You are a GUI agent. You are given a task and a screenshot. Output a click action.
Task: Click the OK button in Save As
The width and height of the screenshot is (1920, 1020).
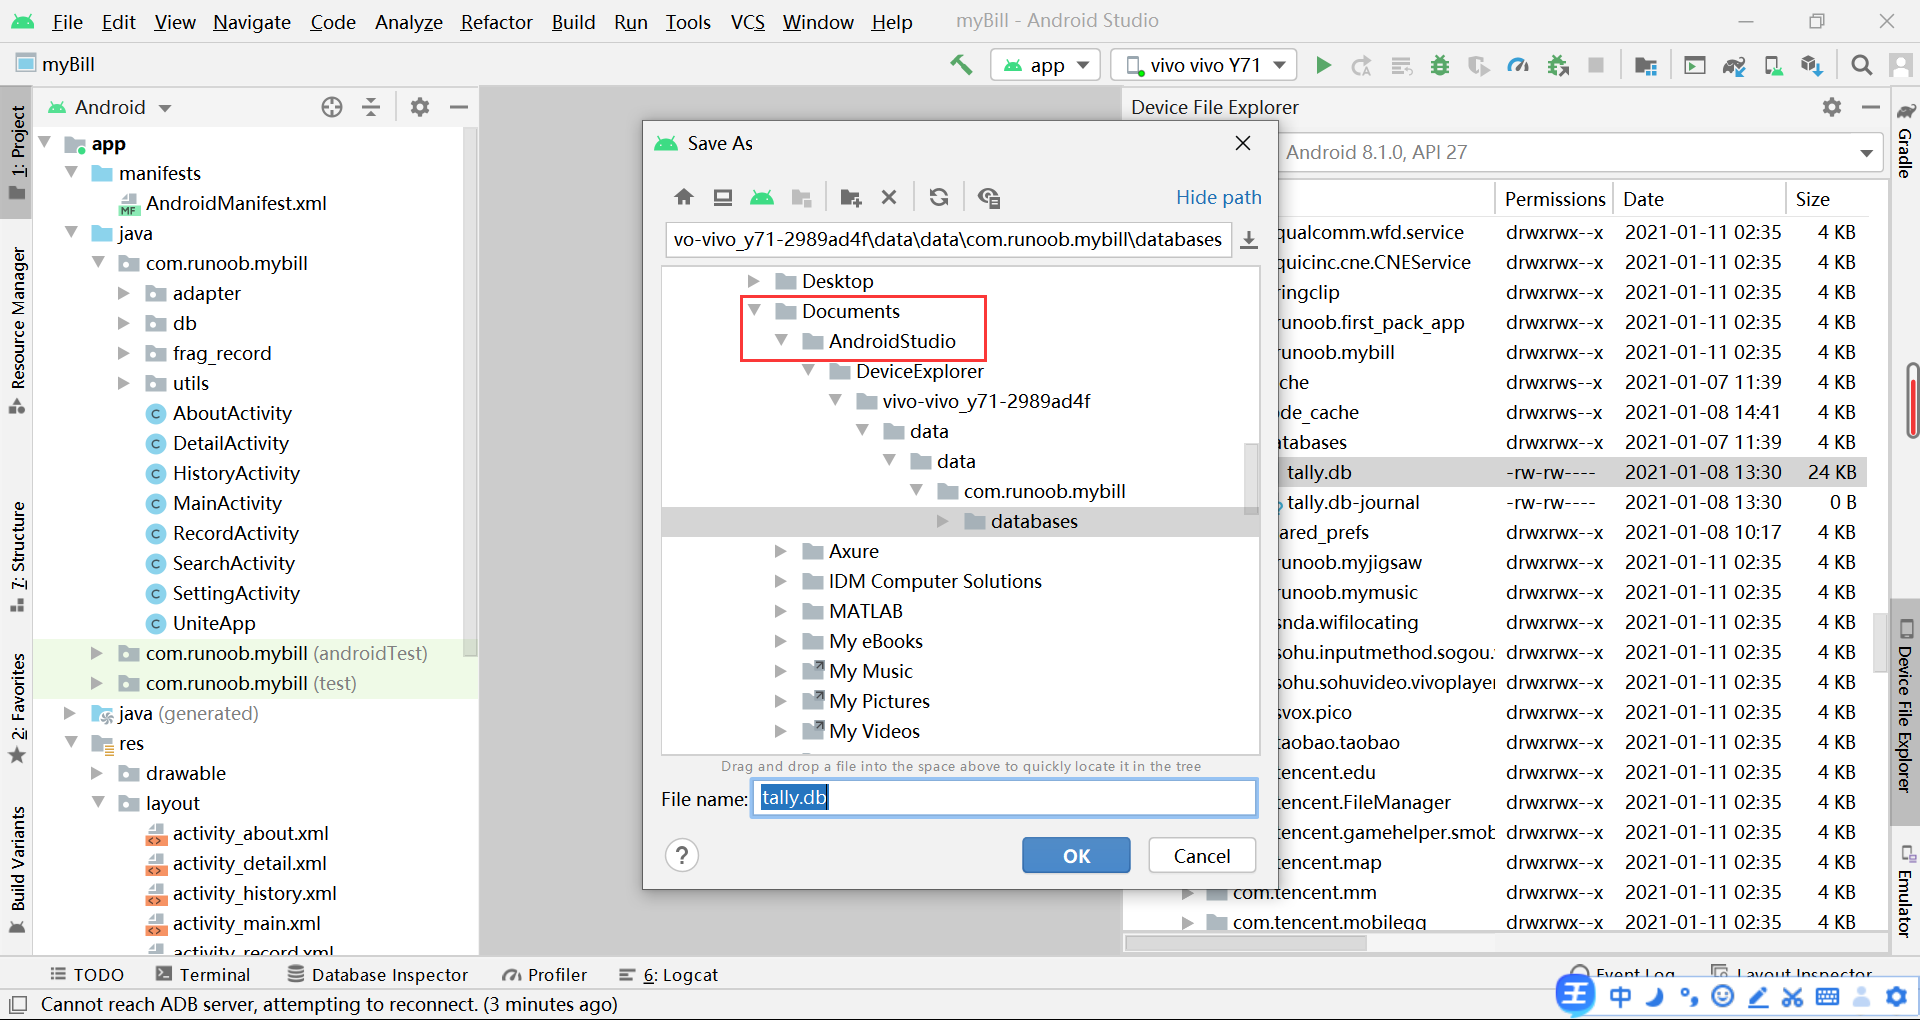[x=1076, y=856]
